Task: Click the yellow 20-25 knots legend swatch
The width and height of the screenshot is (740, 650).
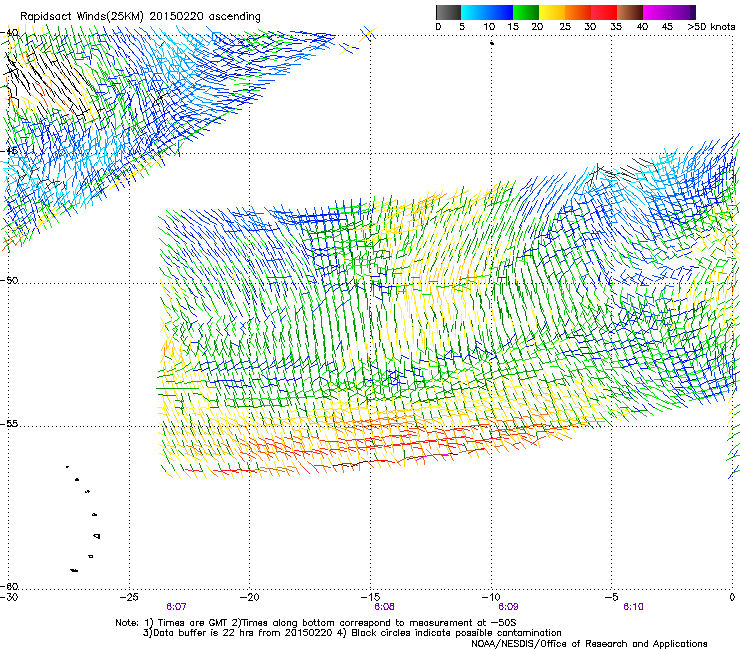Action: point(552,12)
